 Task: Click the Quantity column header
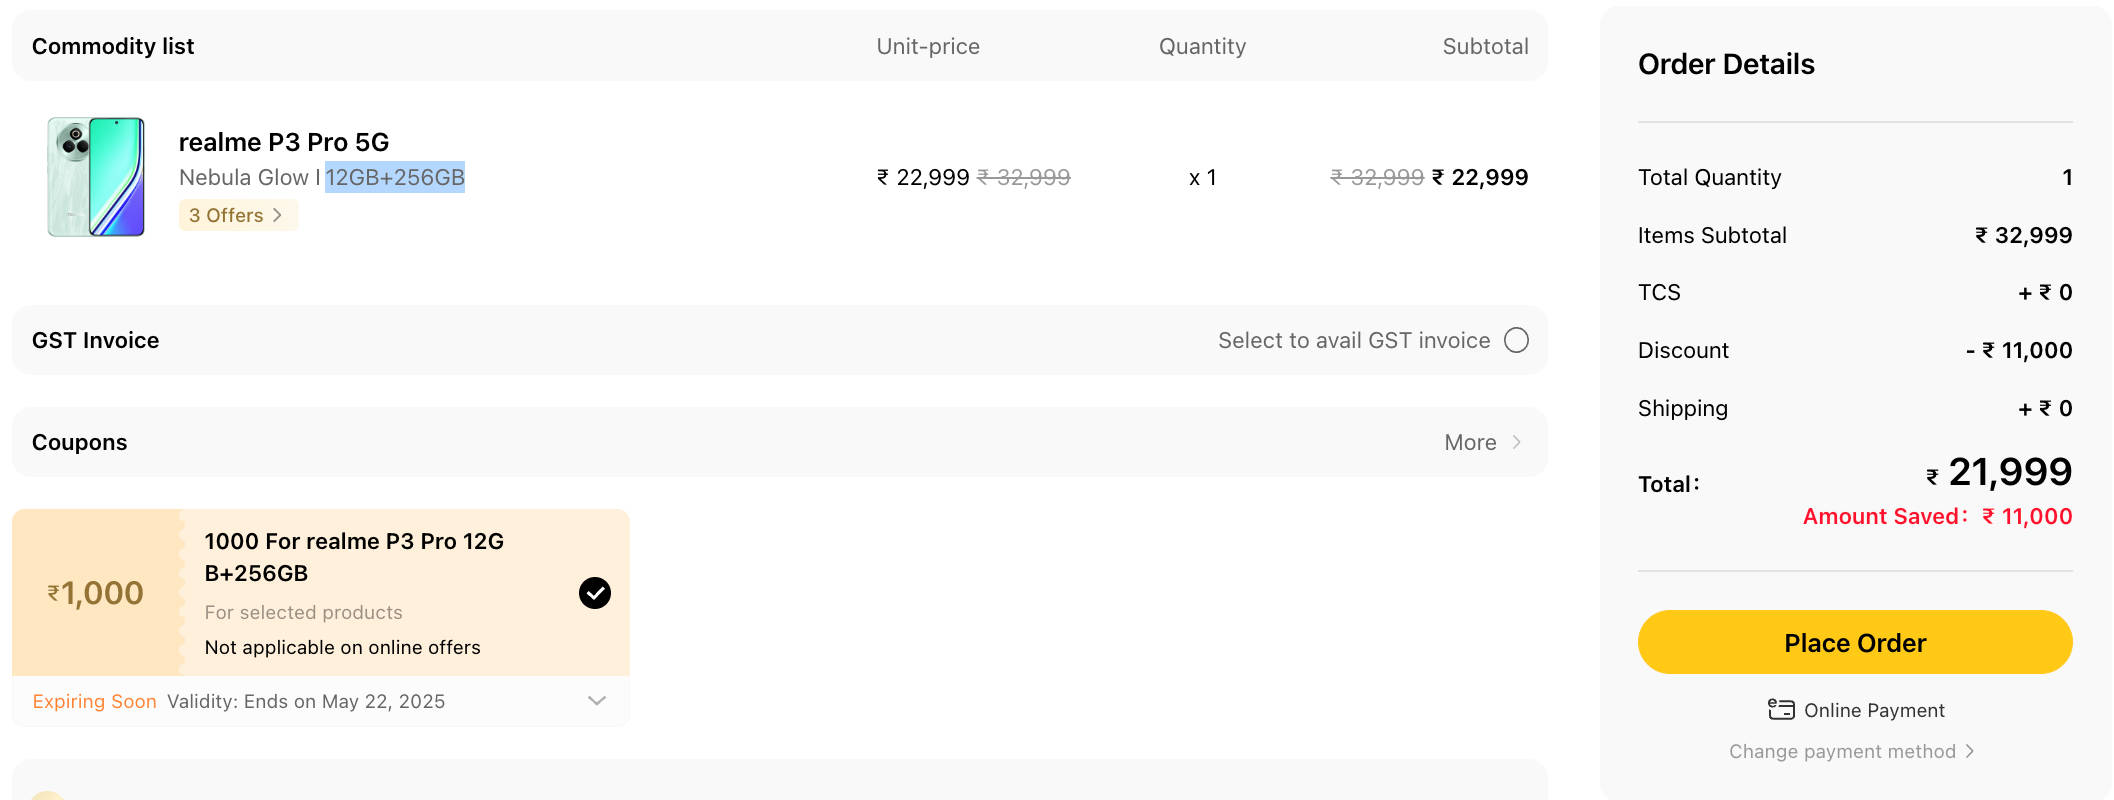[x=1202, y=46]
